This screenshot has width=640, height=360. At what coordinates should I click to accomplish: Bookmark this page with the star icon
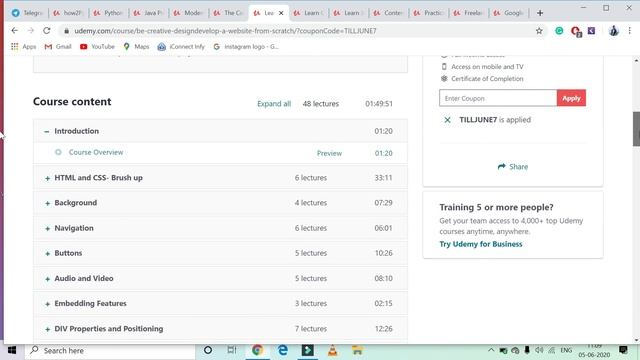539,31
